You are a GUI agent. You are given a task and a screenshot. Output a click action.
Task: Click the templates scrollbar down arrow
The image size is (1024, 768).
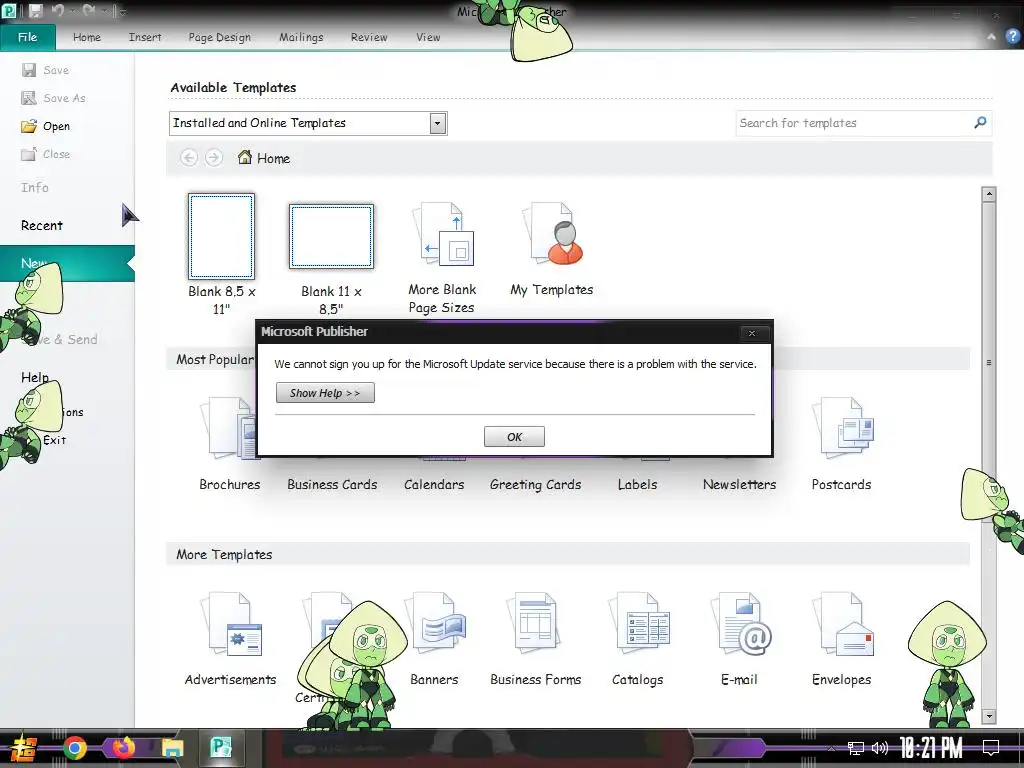[989, 716]
